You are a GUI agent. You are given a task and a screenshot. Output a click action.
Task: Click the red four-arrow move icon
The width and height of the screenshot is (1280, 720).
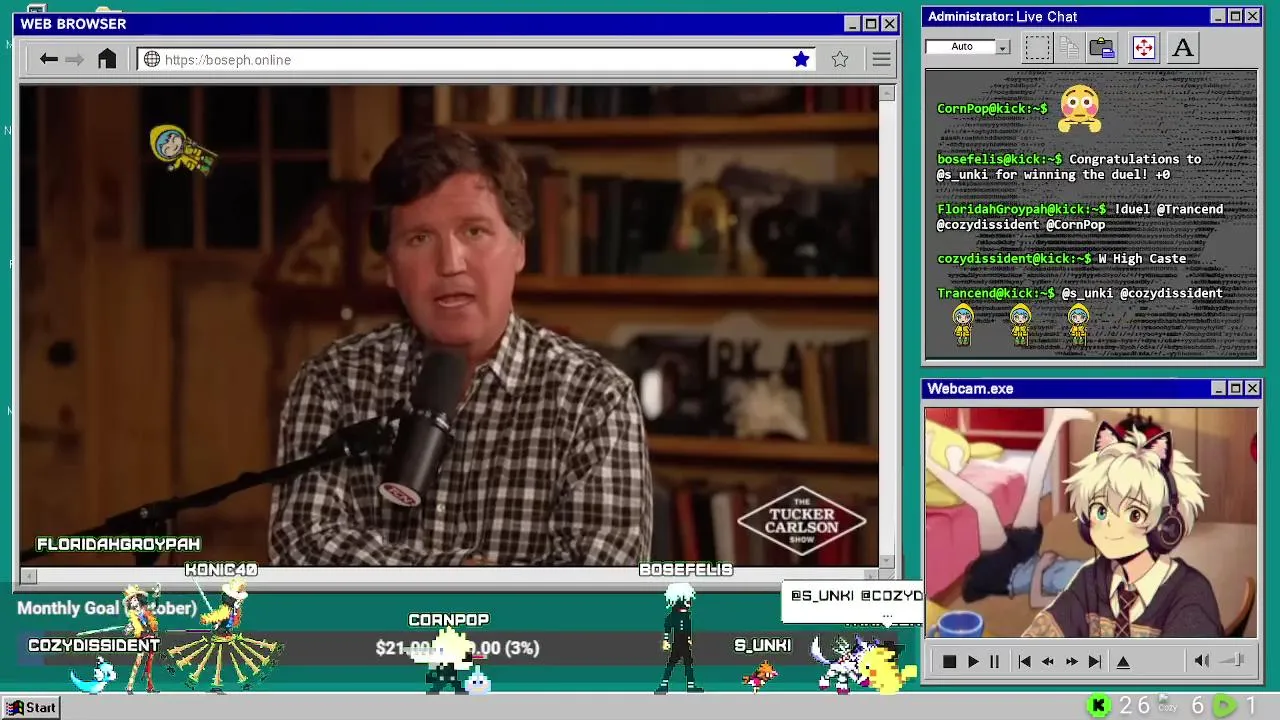[1144, 47]
